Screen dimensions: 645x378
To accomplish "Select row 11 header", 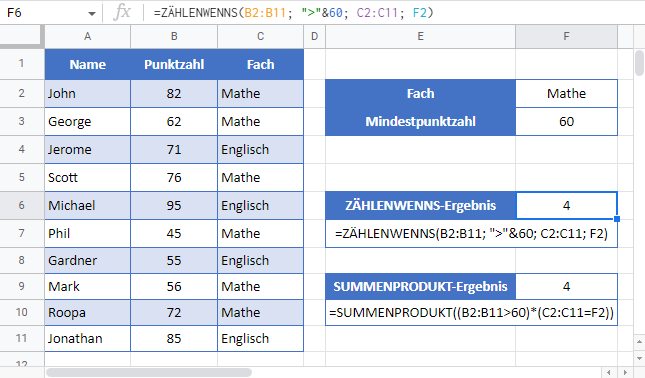I will (x=21, y=338).
